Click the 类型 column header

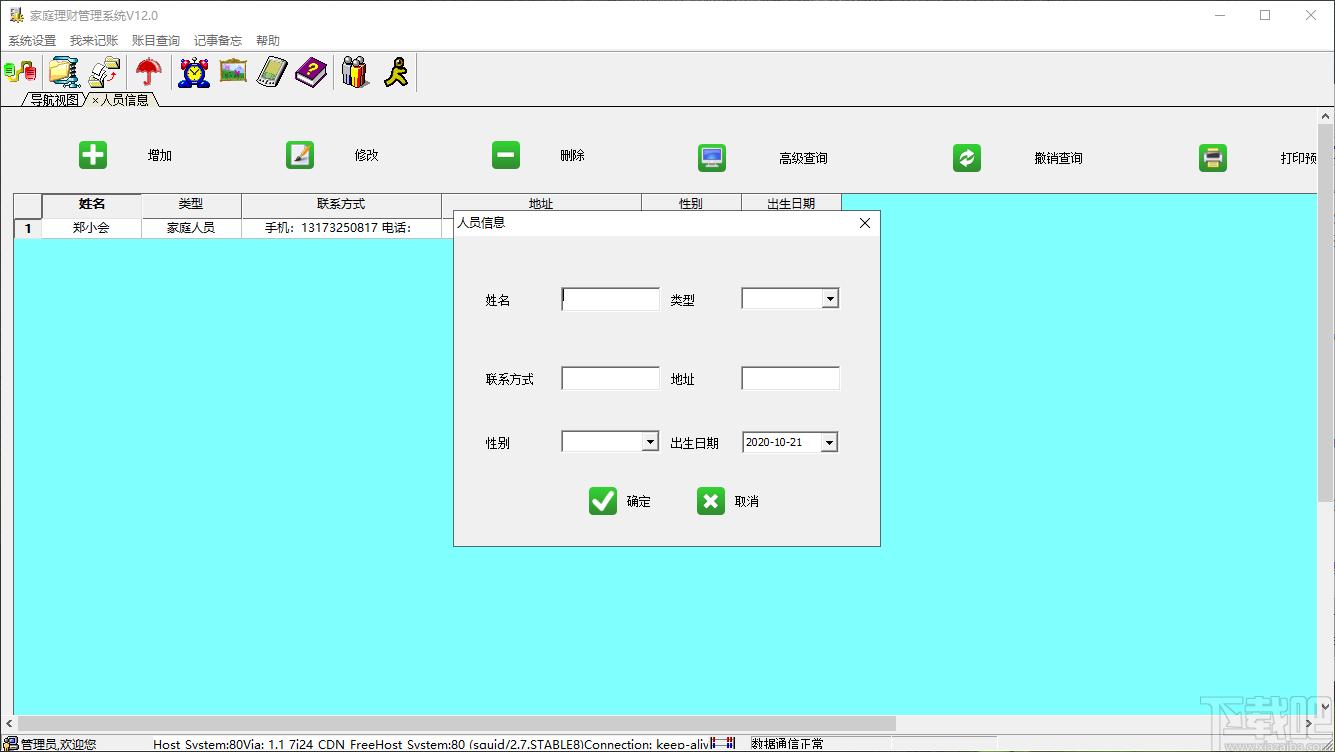pos(191,204)
